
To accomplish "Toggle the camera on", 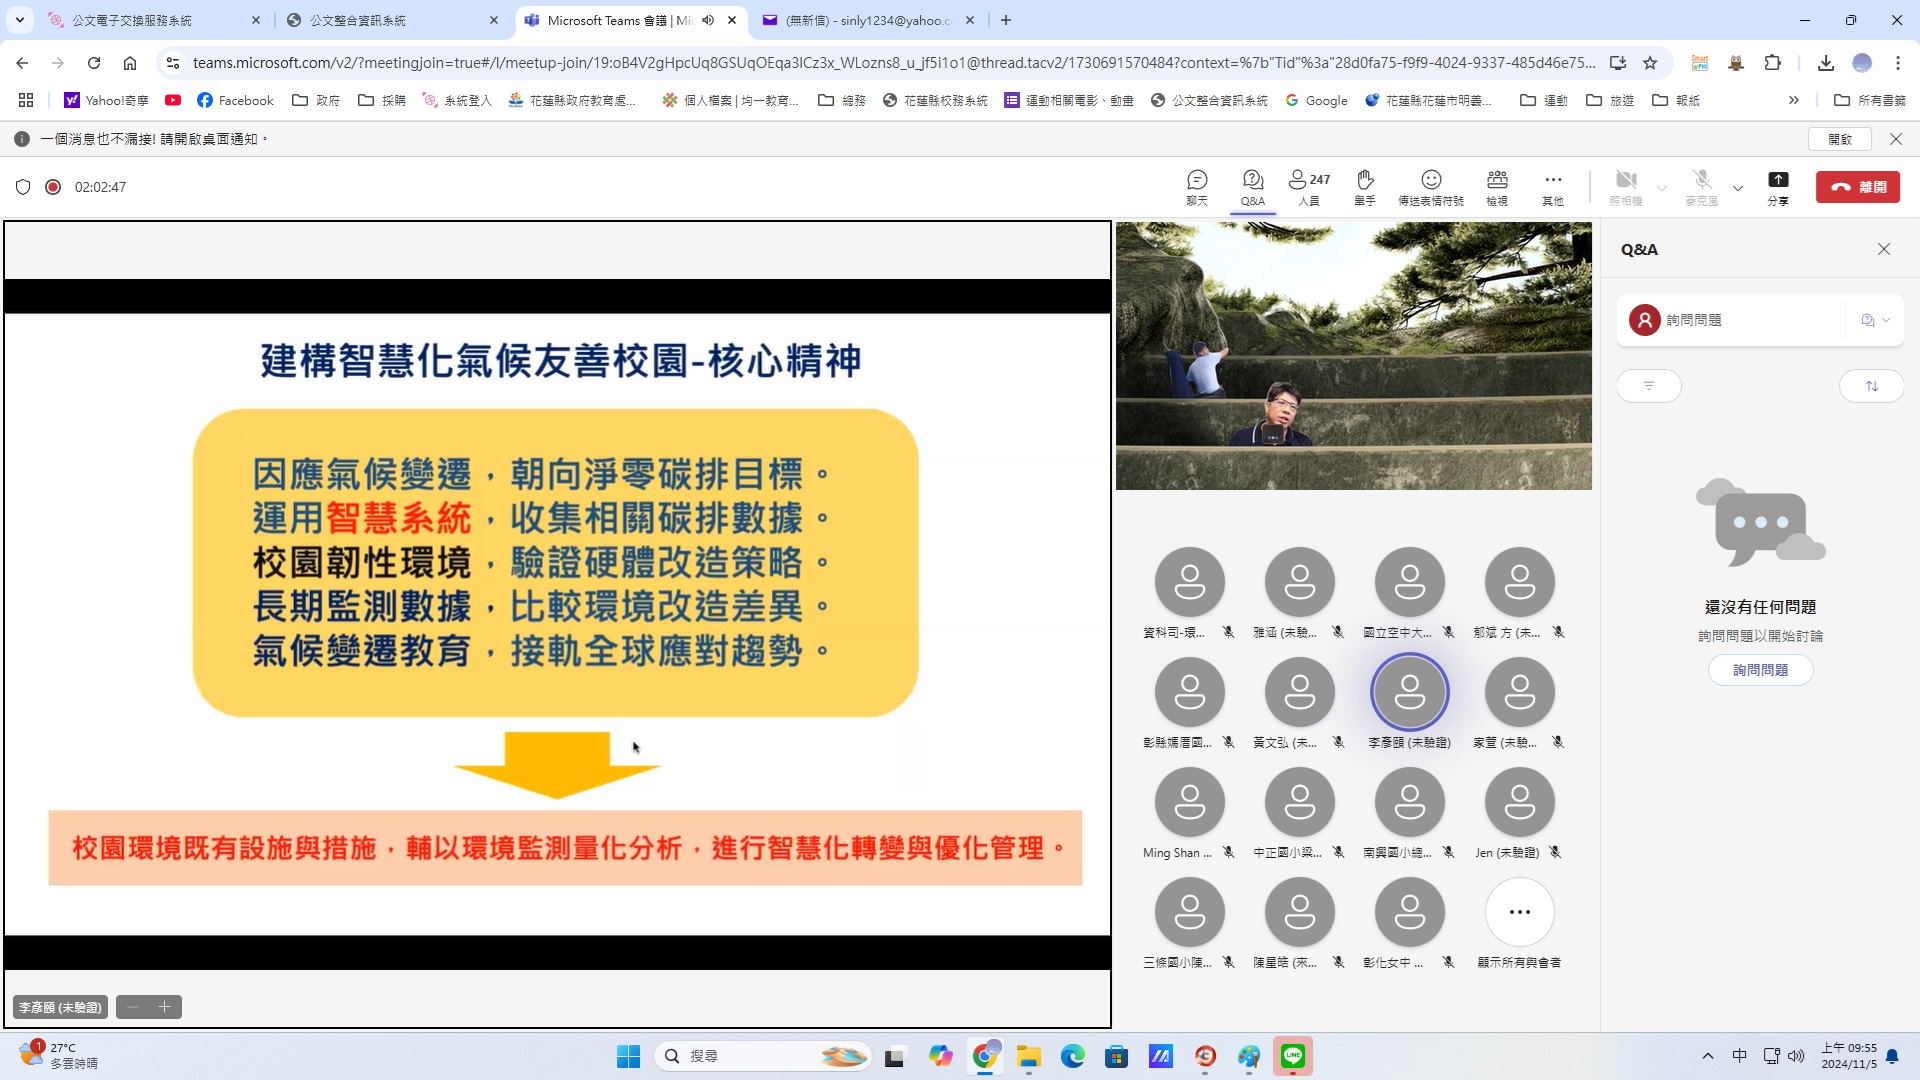I will (1626, 187).
